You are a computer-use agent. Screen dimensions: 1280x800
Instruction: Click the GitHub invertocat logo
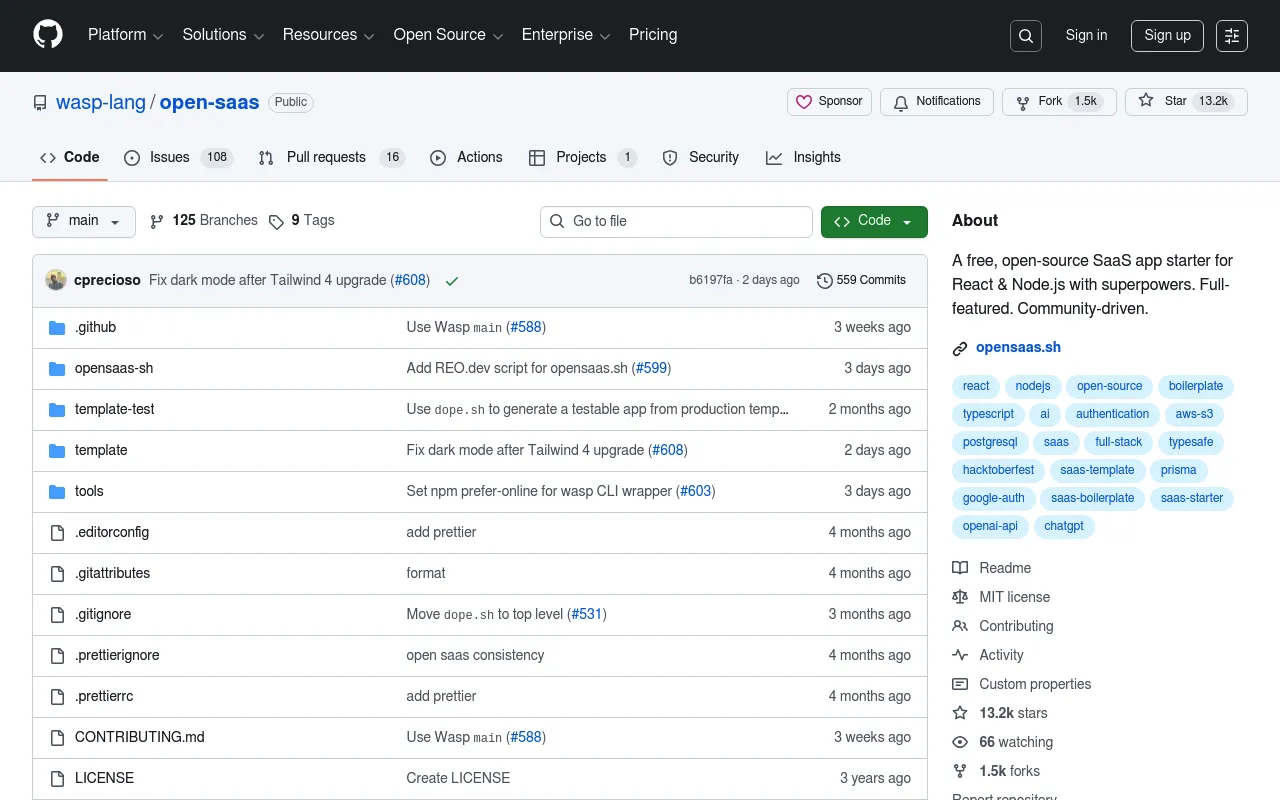tap(47, 35)
